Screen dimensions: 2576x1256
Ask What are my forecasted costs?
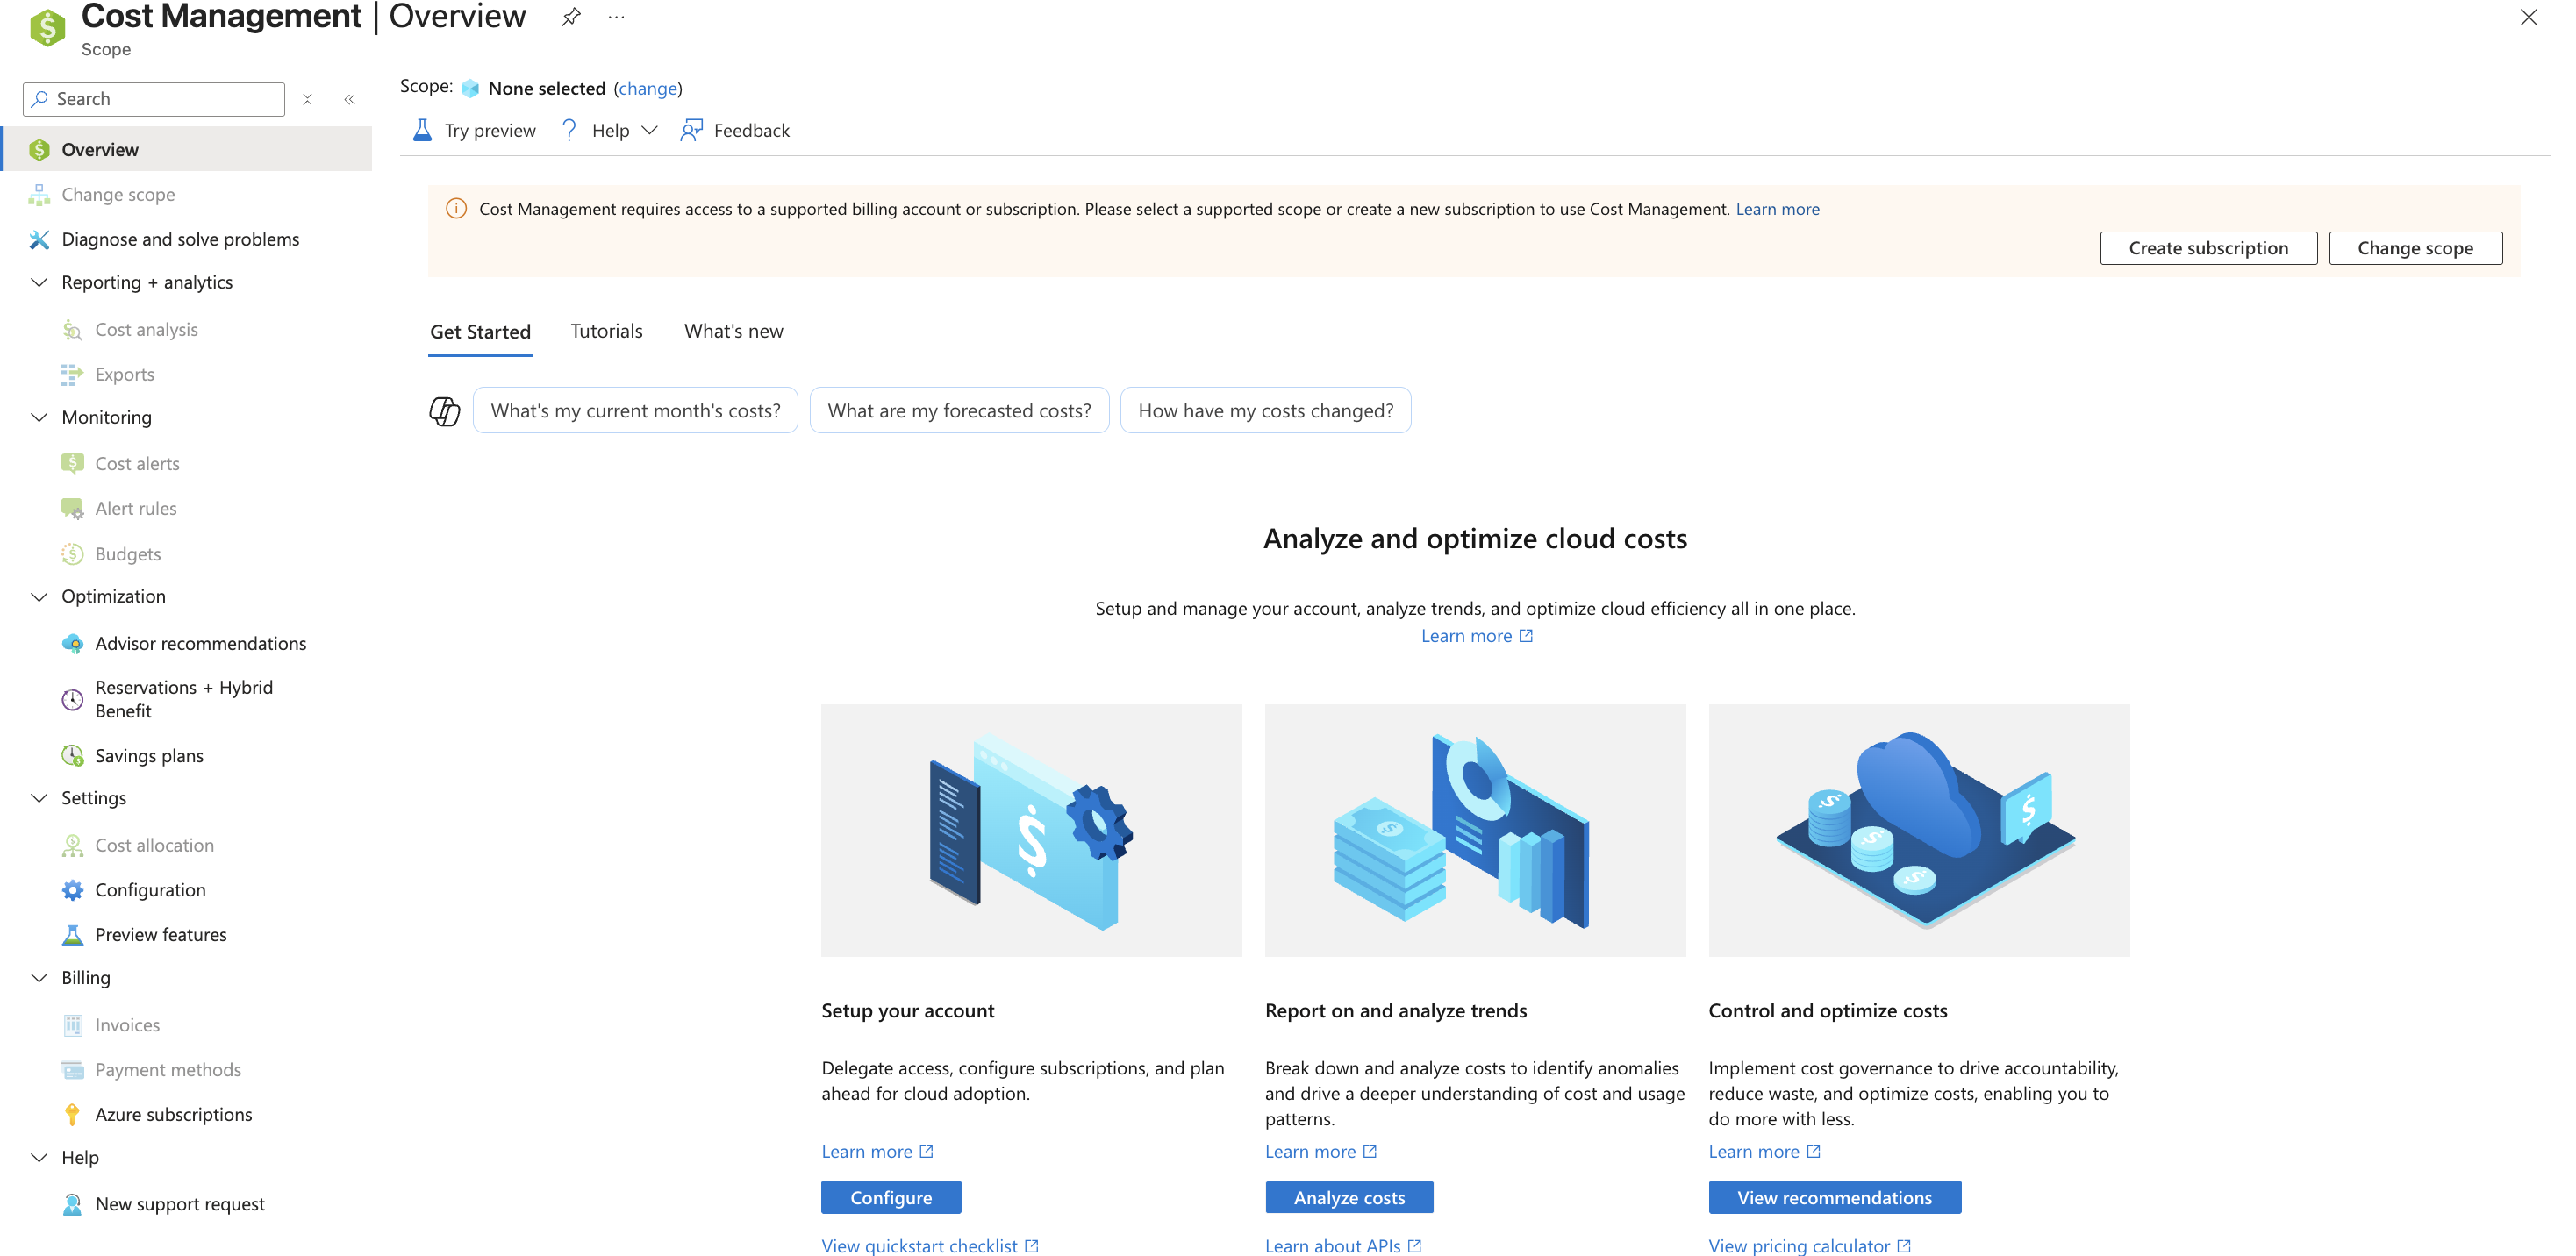pos(959,410)
